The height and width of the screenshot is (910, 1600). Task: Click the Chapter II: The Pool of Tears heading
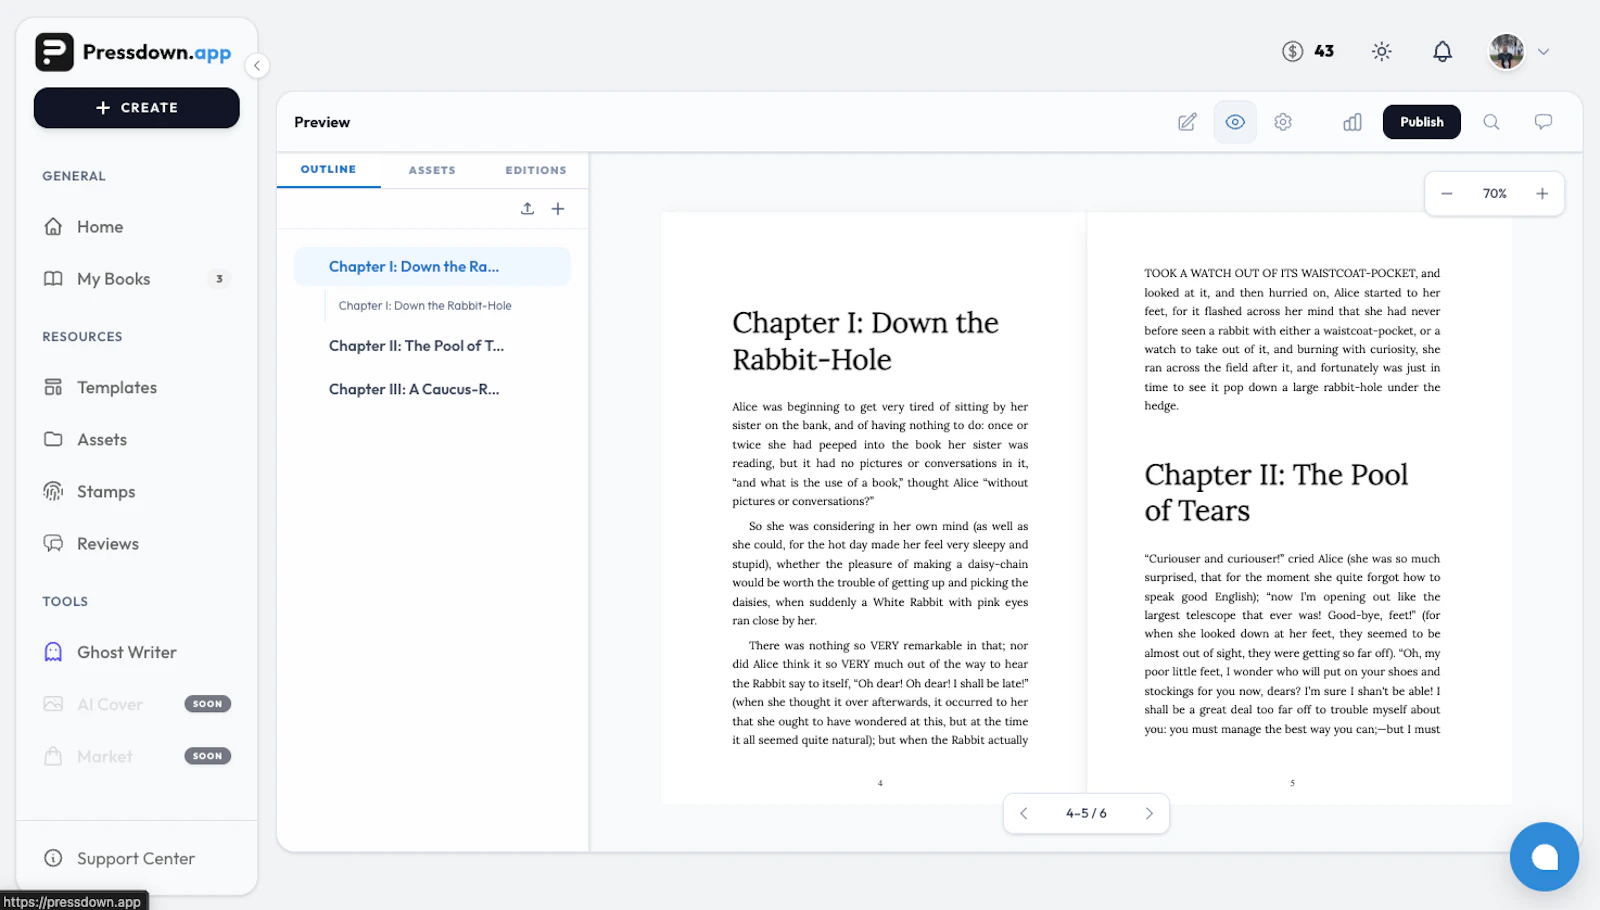(x=1276, y=493)
